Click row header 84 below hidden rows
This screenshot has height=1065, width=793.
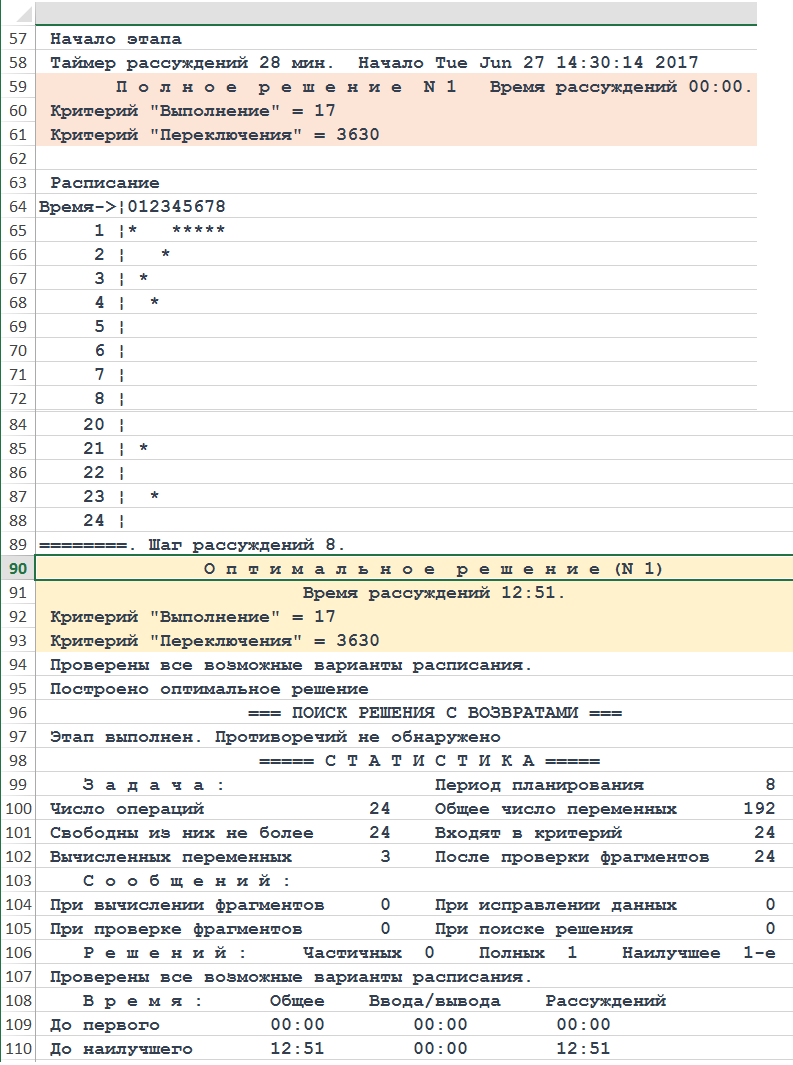click(17, 425)
